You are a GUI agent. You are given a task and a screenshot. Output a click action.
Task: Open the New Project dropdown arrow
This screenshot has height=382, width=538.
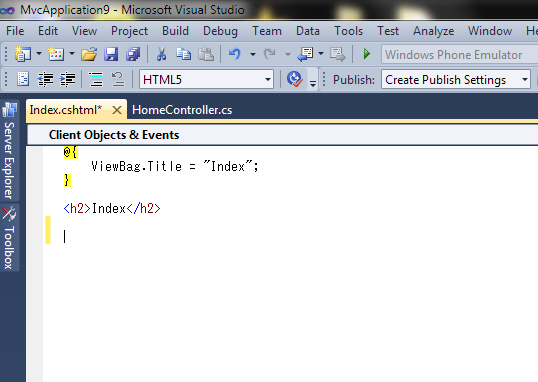(x=39, y=54)
